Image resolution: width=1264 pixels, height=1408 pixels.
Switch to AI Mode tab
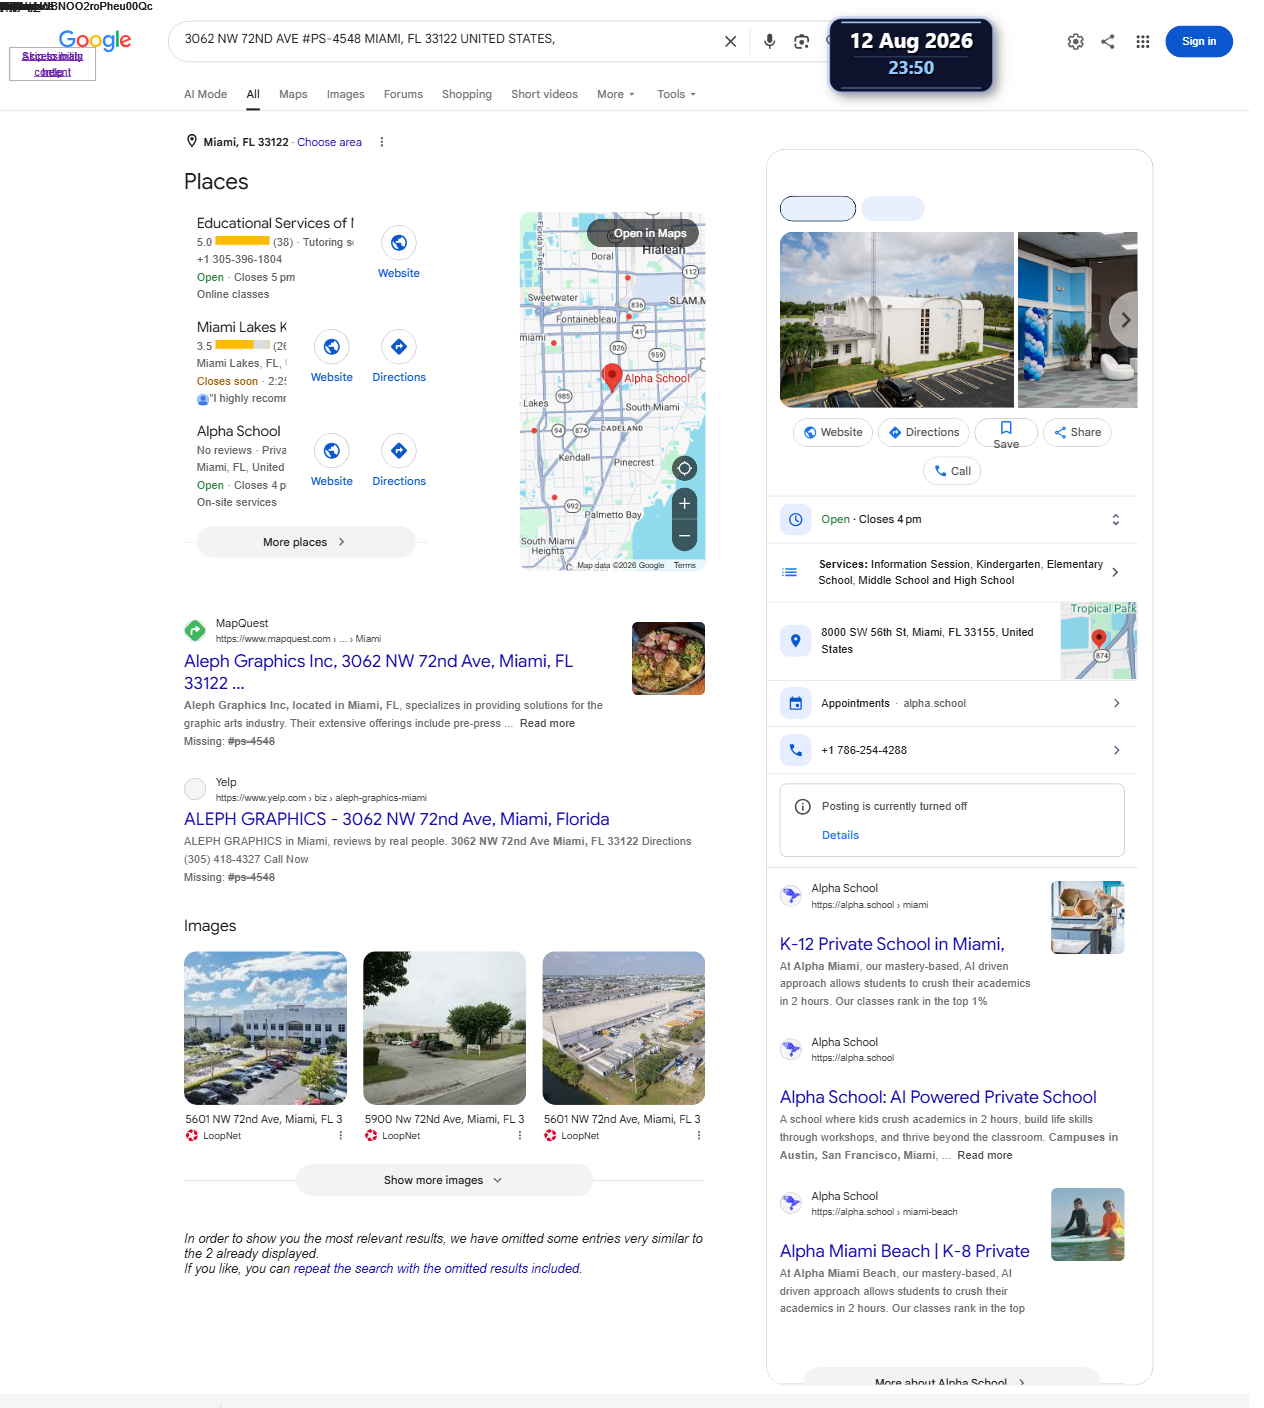(205, 94)
